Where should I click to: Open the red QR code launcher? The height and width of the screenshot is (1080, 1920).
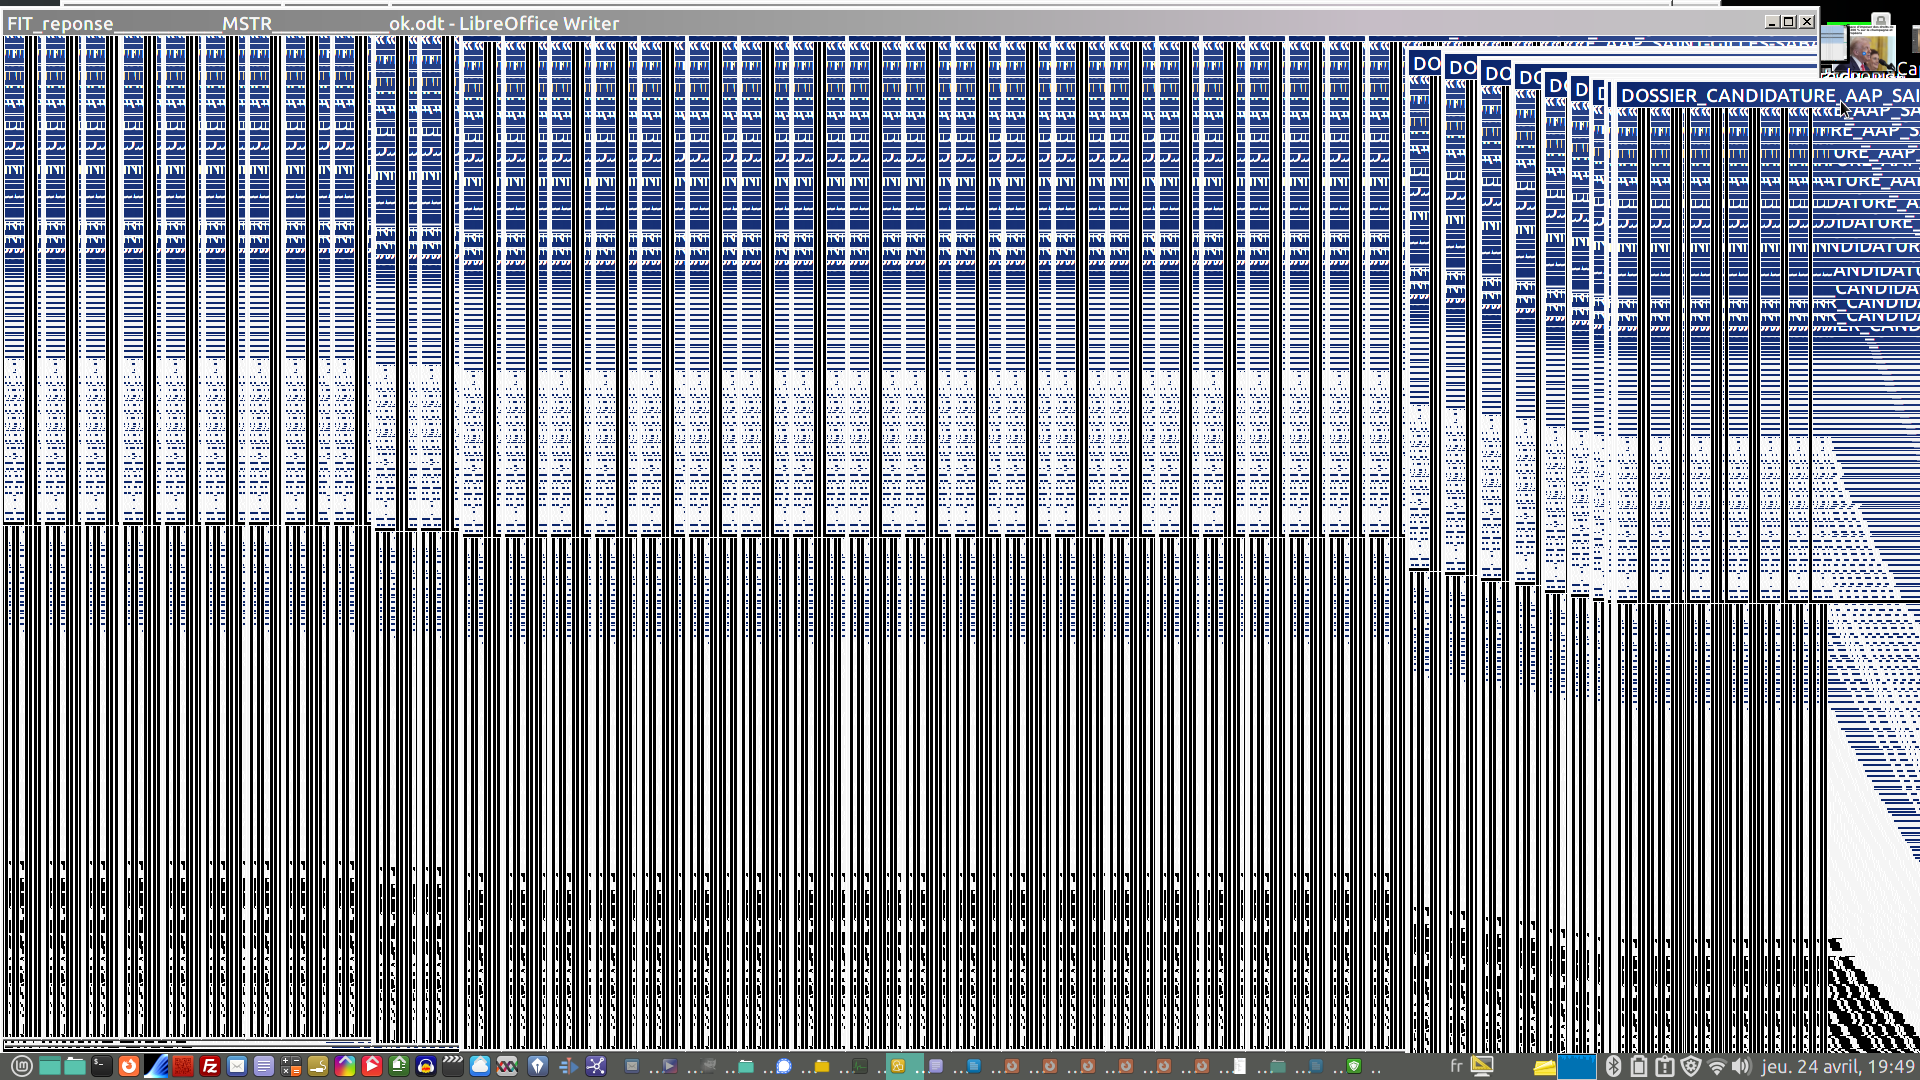coord(183,1066)
